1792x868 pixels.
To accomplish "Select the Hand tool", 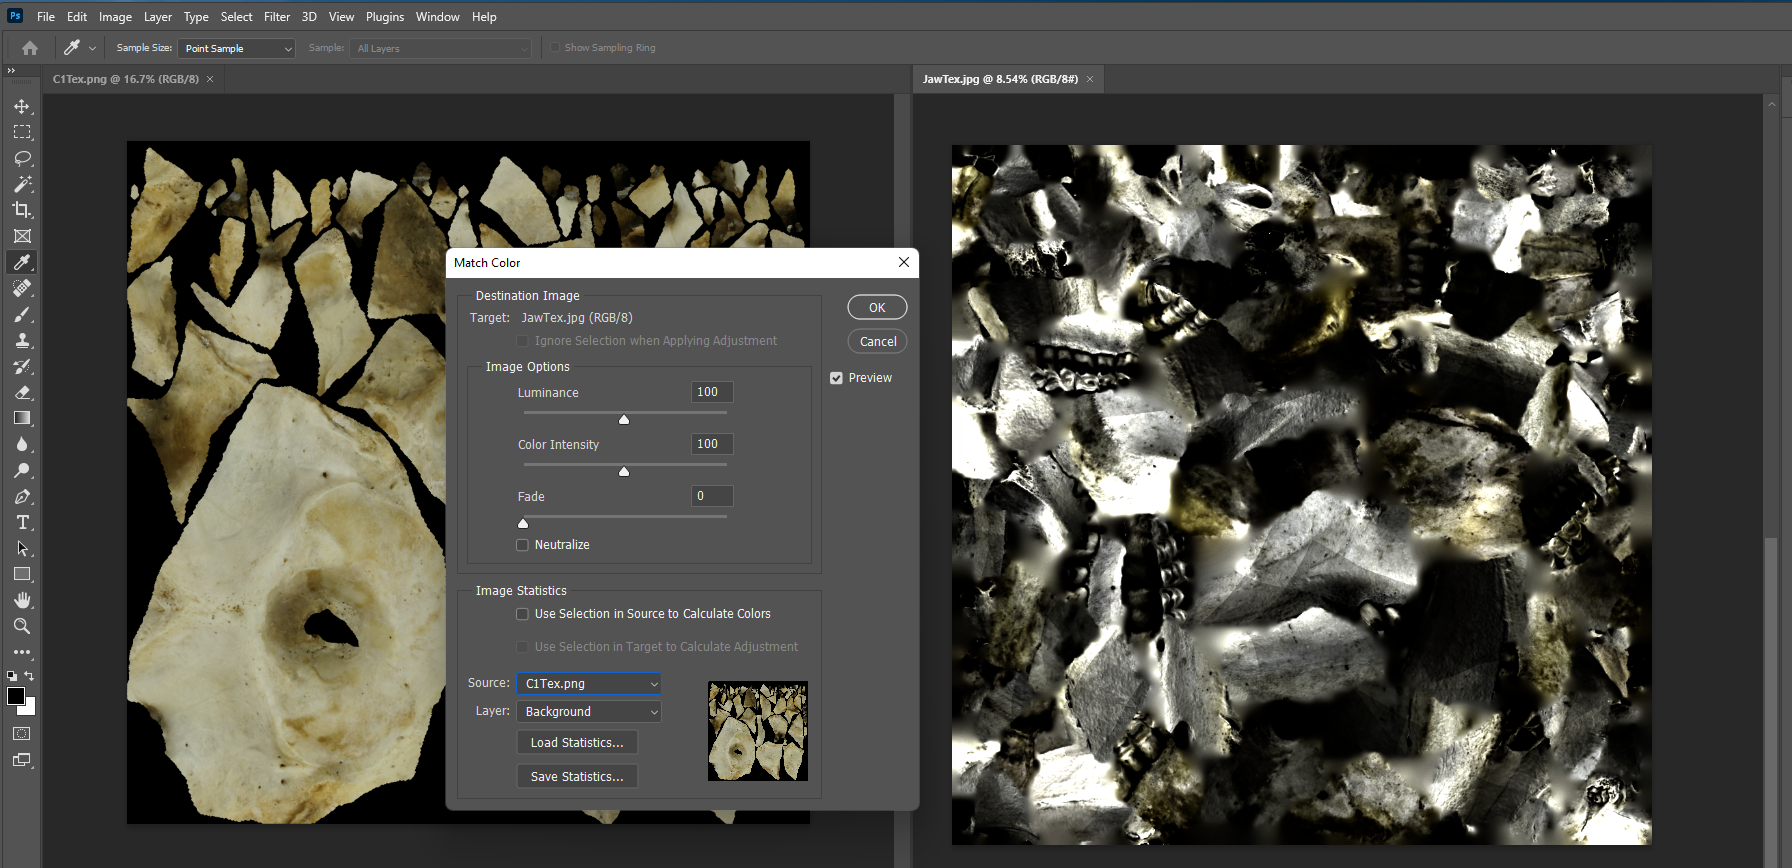I will click(x=22, y=600).
